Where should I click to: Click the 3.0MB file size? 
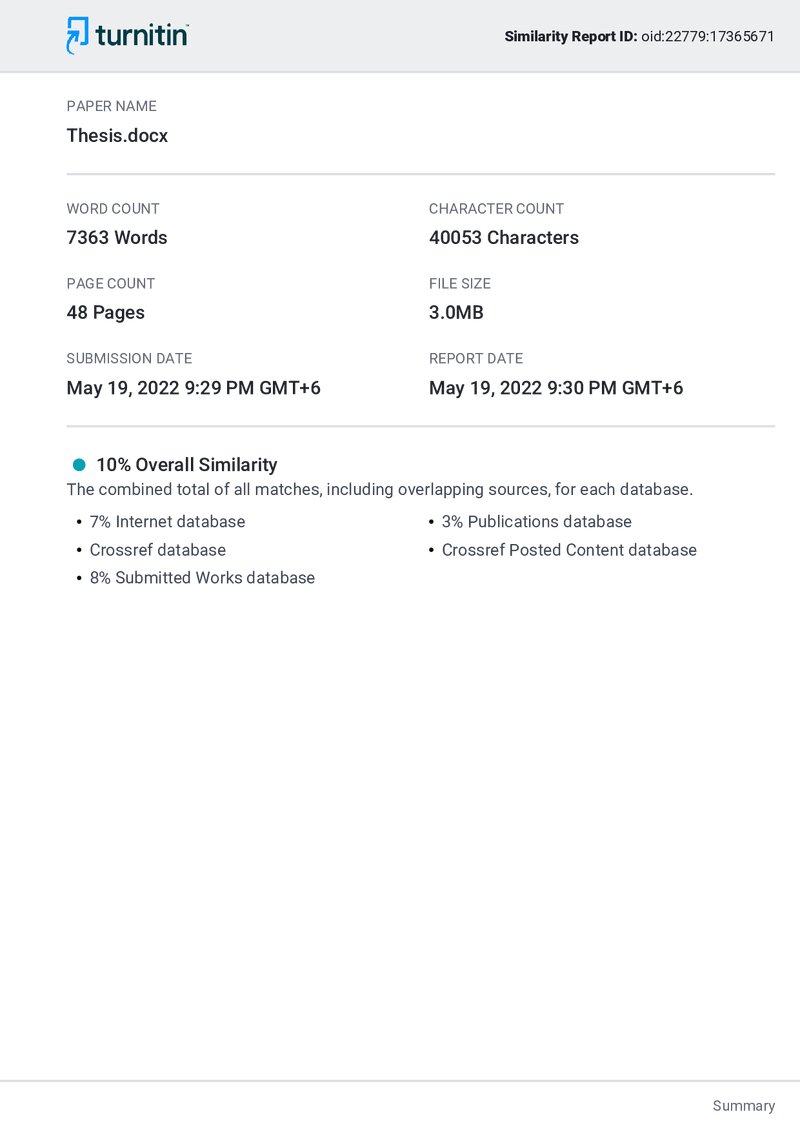(x=456, y=313)
